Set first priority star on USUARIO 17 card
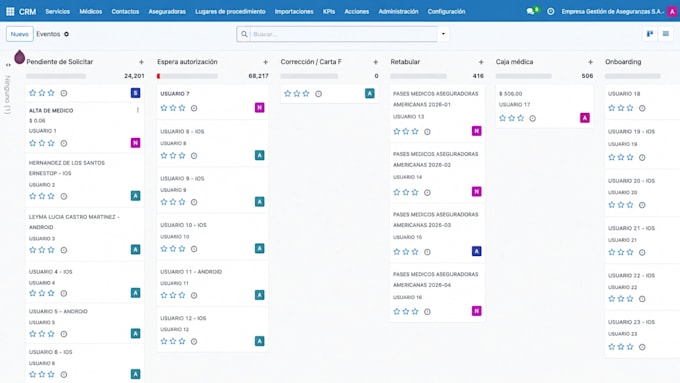680x383 pixels. (502, 118)
